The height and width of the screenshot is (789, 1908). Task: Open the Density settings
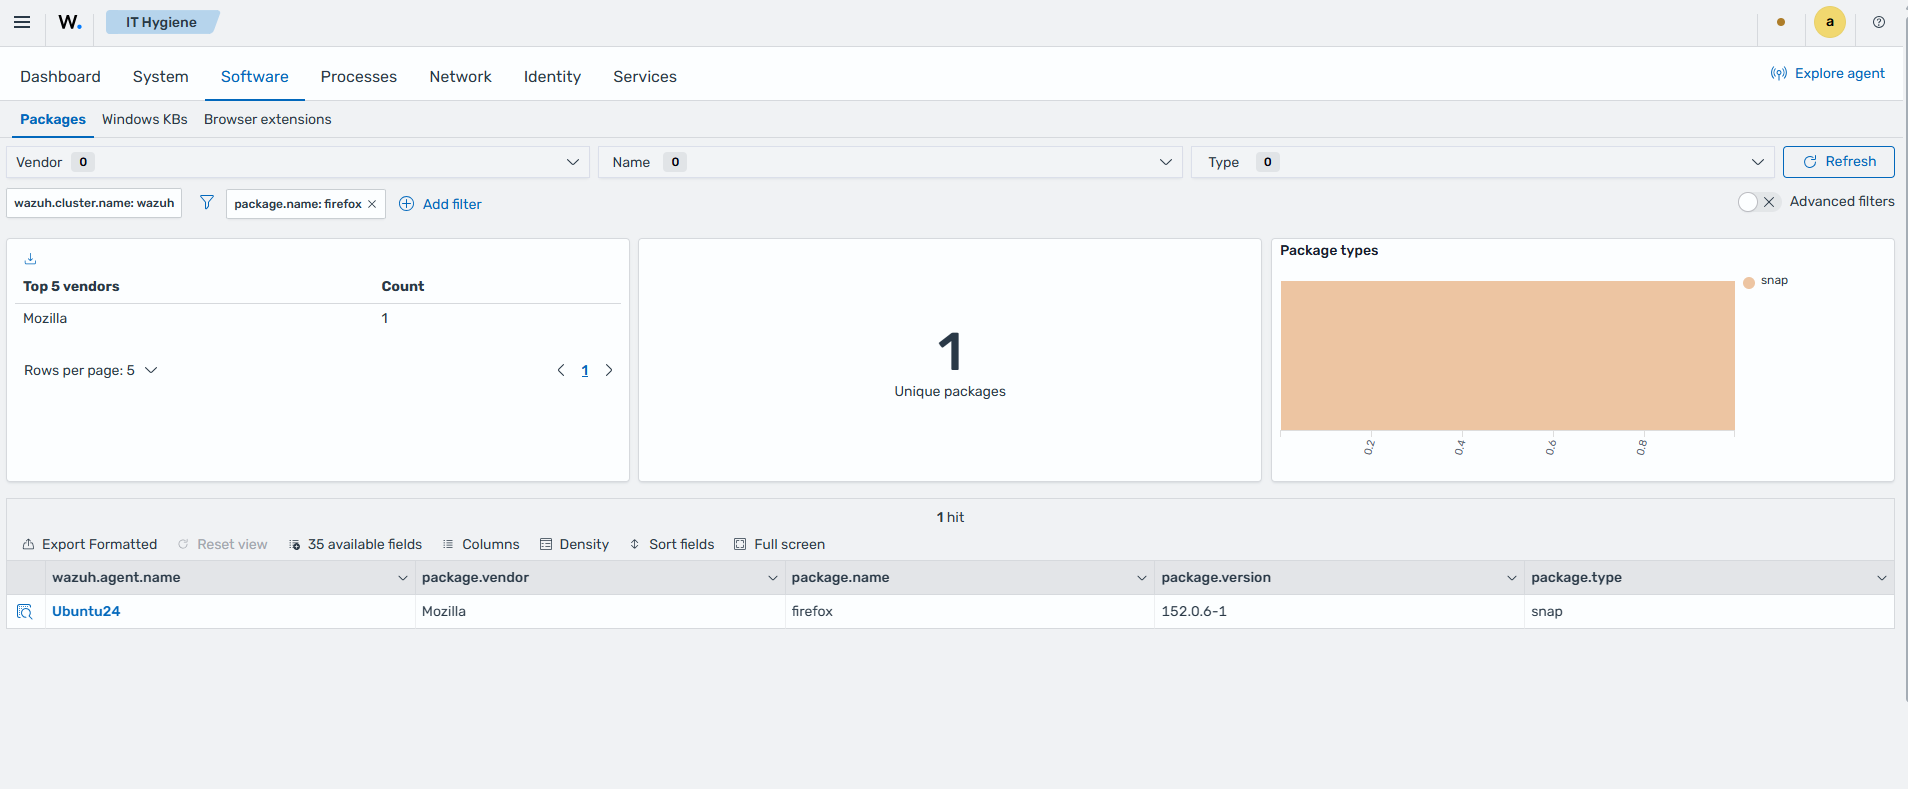tap(574, 544)
